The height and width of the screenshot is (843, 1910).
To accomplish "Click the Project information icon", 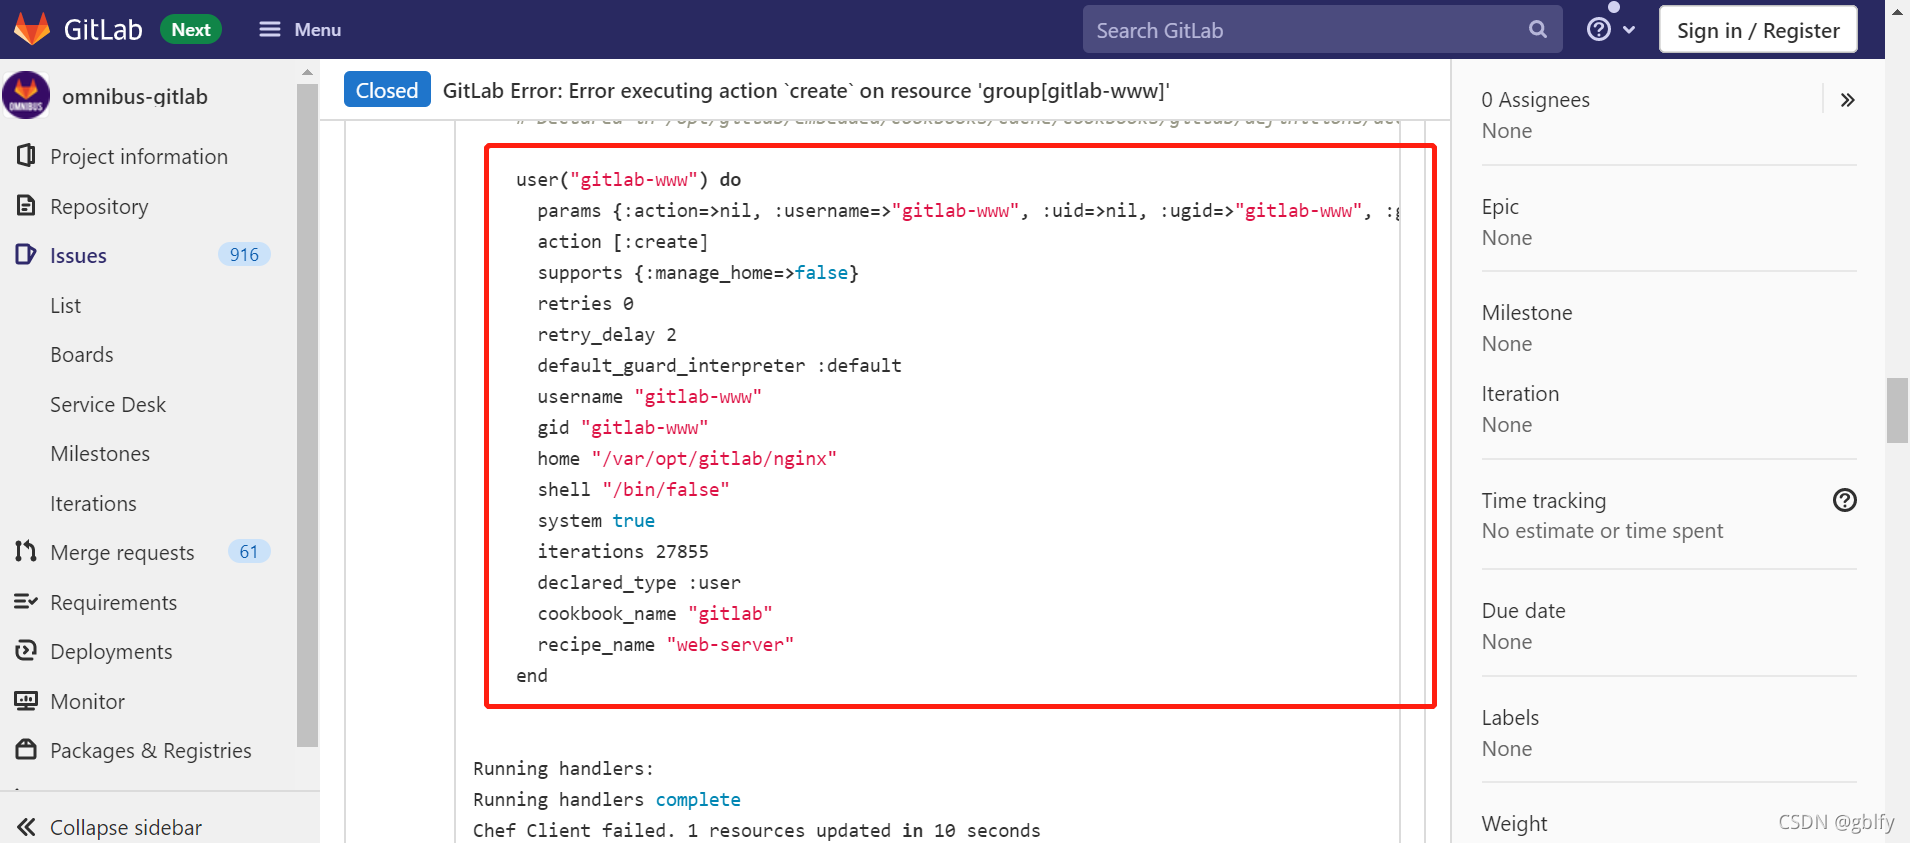I will tap(26, 156).
